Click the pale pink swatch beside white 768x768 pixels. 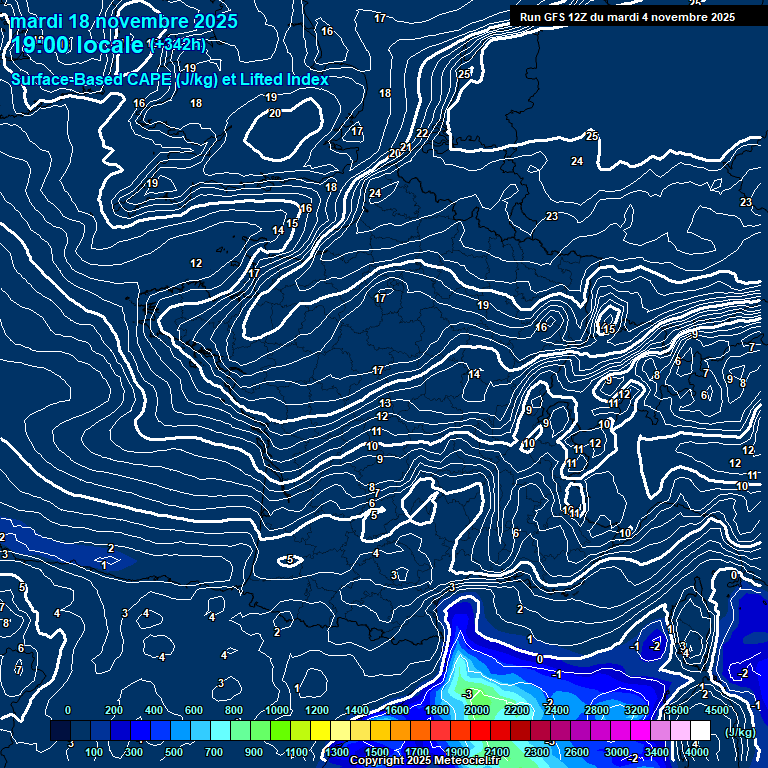tap(680, 730)
